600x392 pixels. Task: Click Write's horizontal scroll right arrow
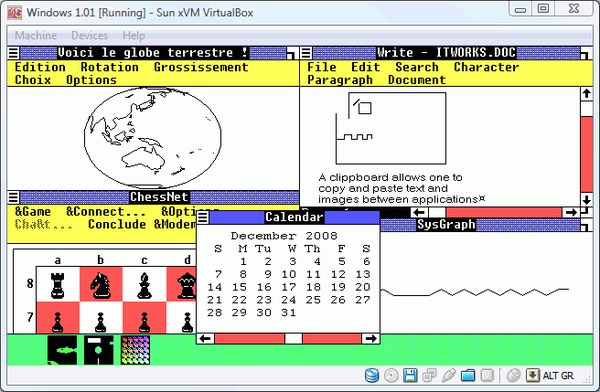coord(571,212)
